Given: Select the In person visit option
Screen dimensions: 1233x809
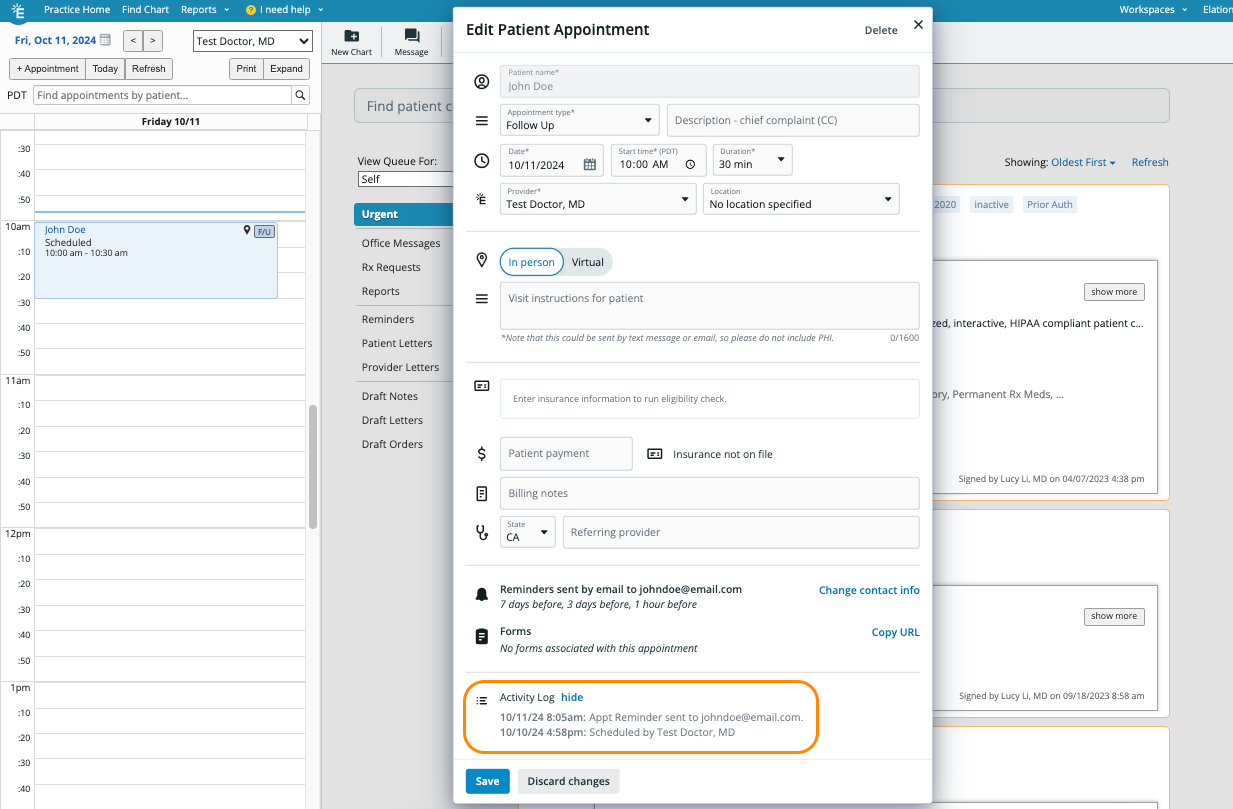Looking at the screenshot, I should [531, 262].
